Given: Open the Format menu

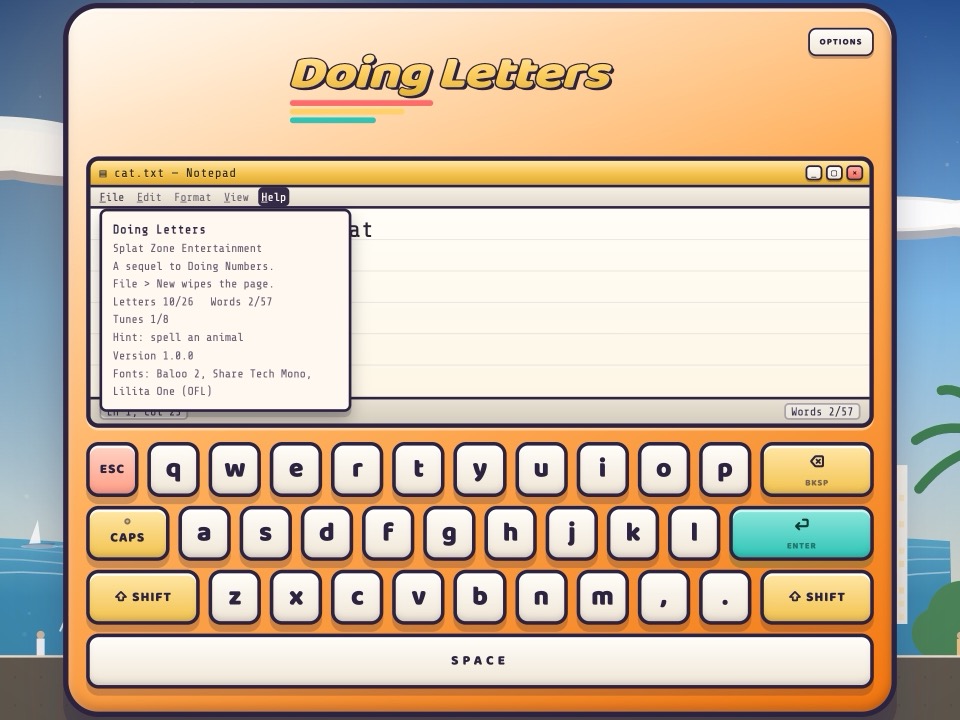Looking at the screenshot, I should 192,197.
